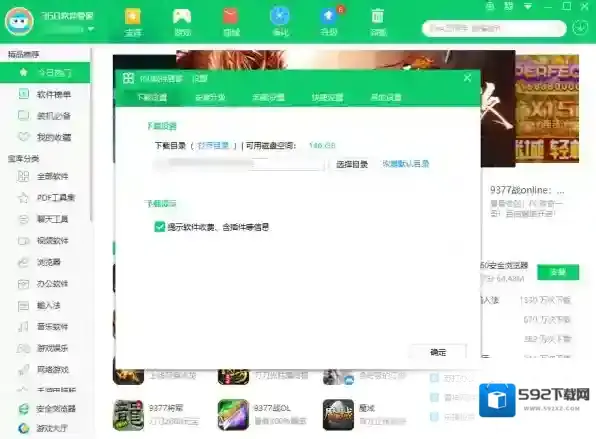596x439 pixels.
Task: Switch to the third settings dialog tab
Action: pyautogui.click(x=268, y=97)
